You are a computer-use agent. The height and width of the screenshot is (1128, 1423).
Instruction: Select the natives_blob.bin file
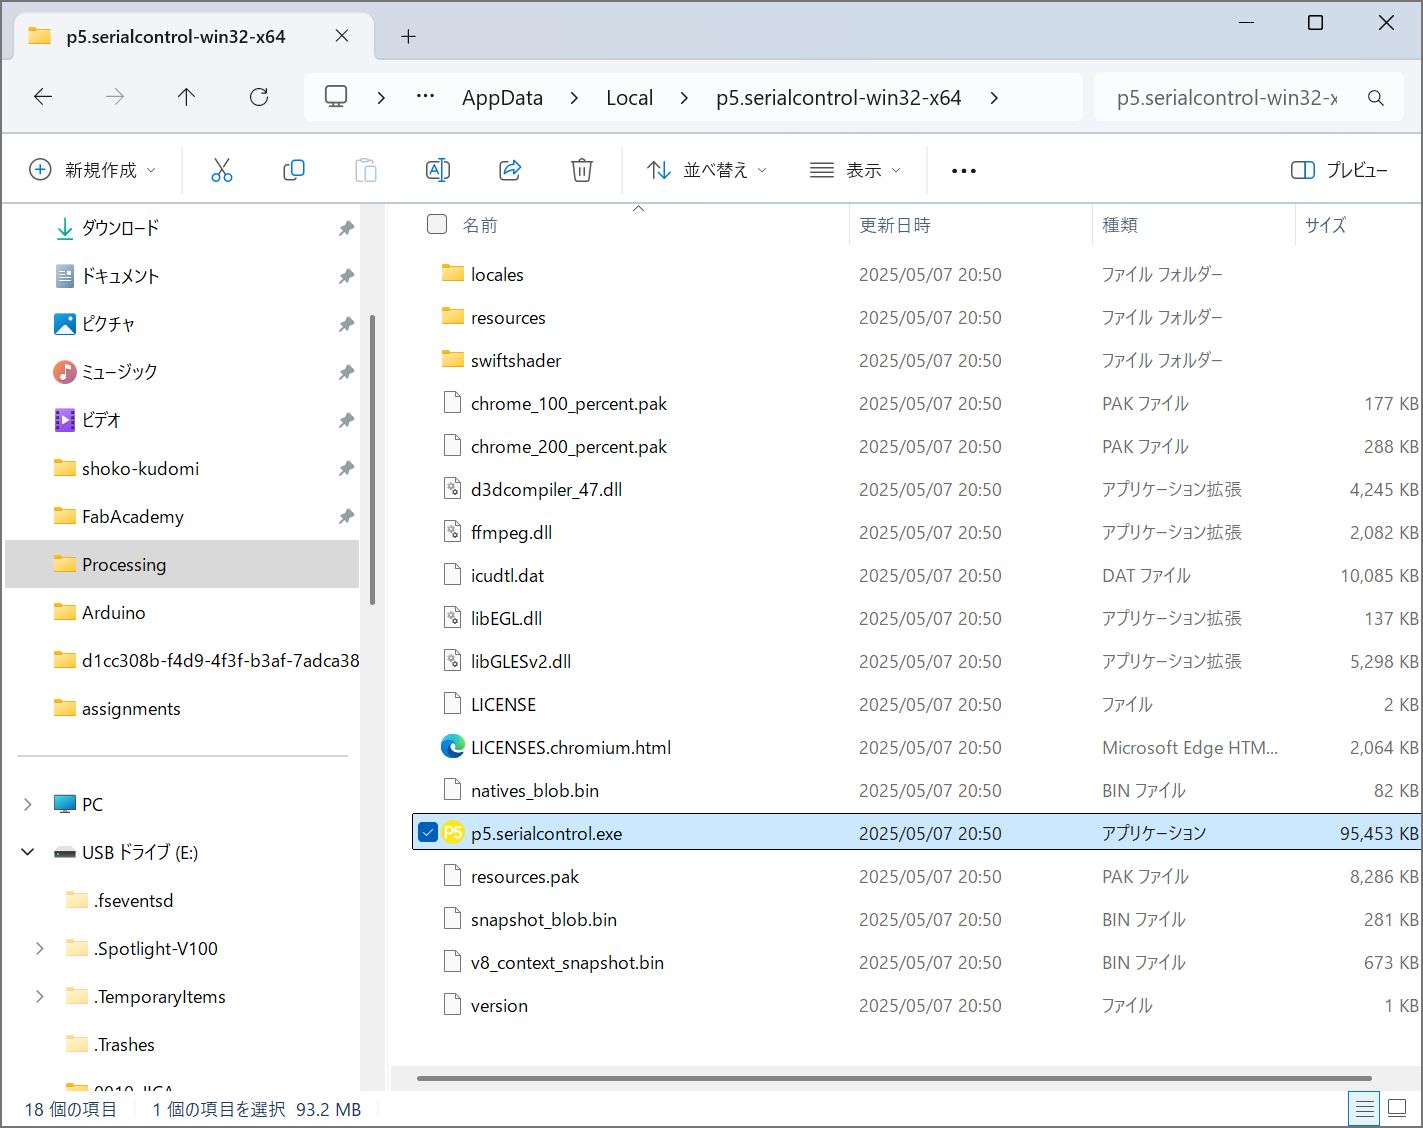916,790
